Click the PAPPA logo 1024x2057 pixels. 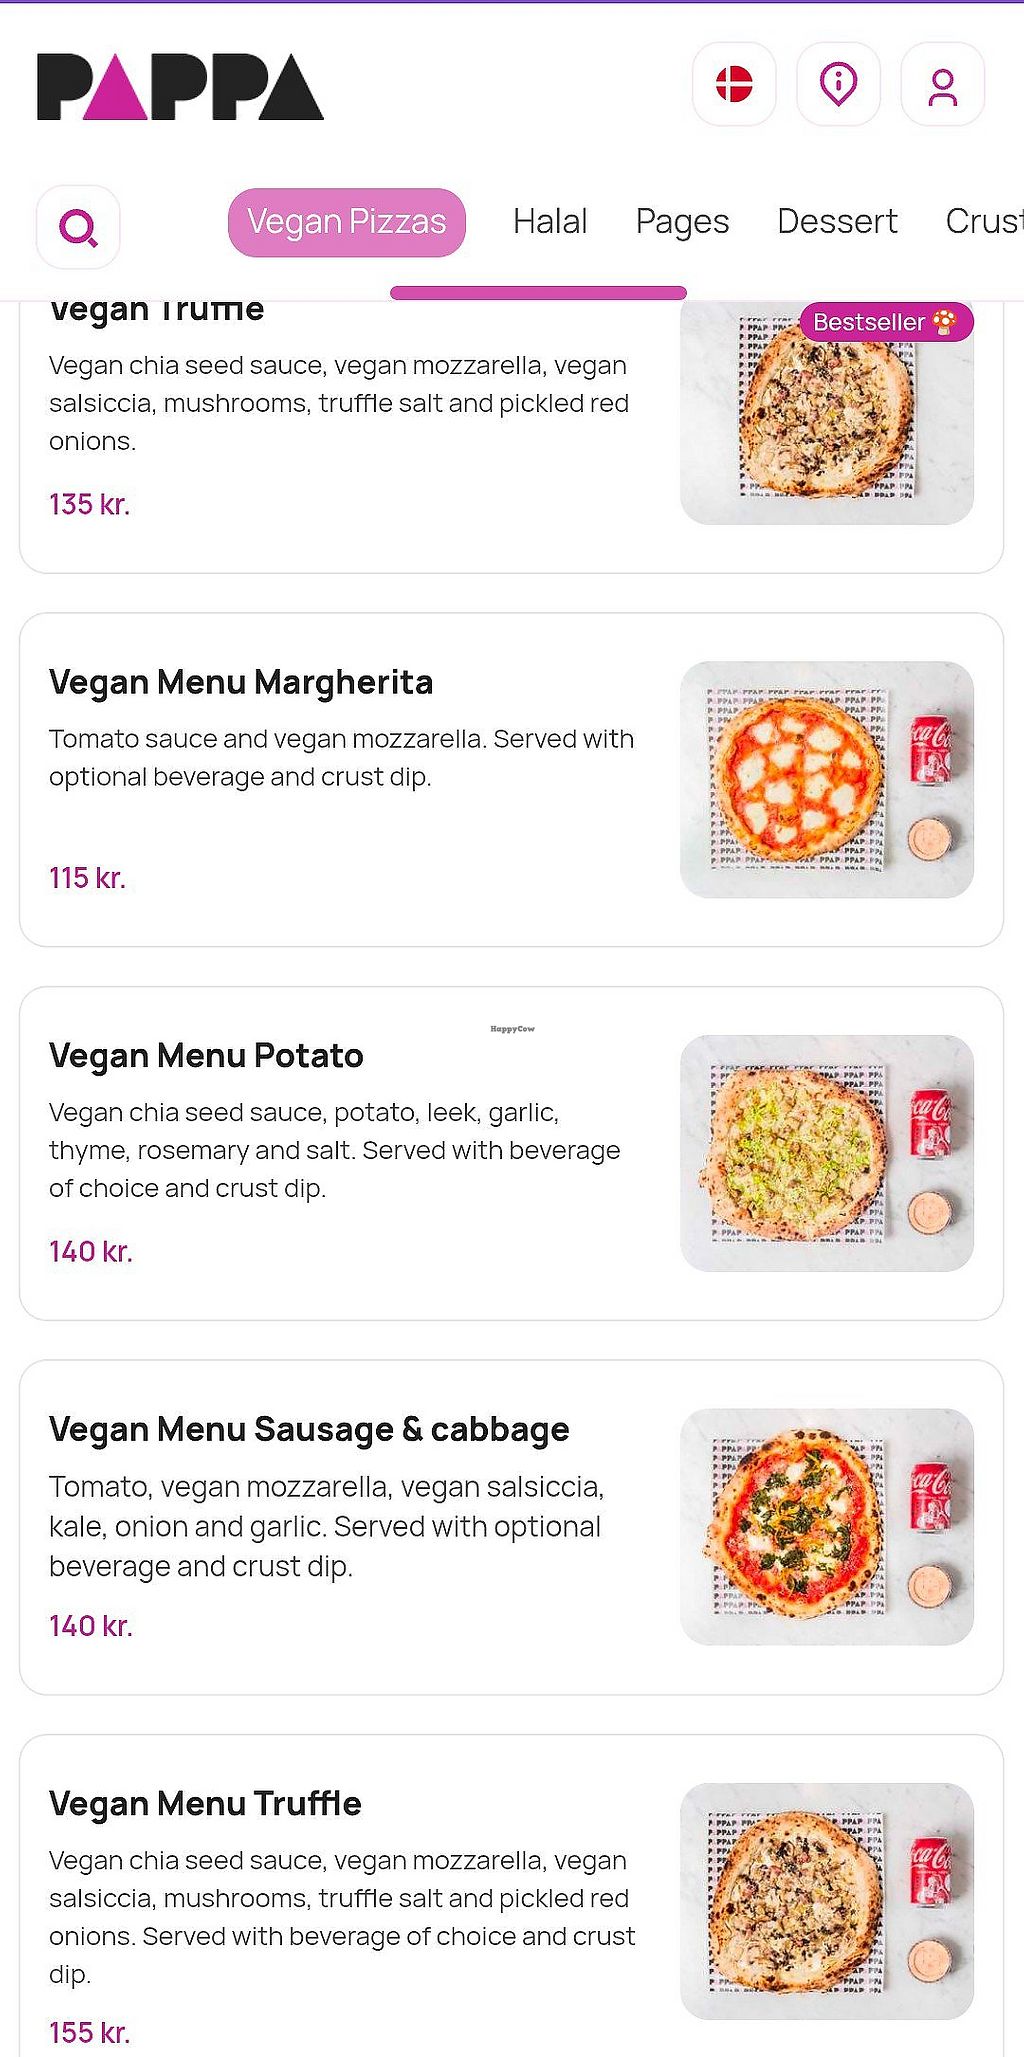click(x=180, y=87)
